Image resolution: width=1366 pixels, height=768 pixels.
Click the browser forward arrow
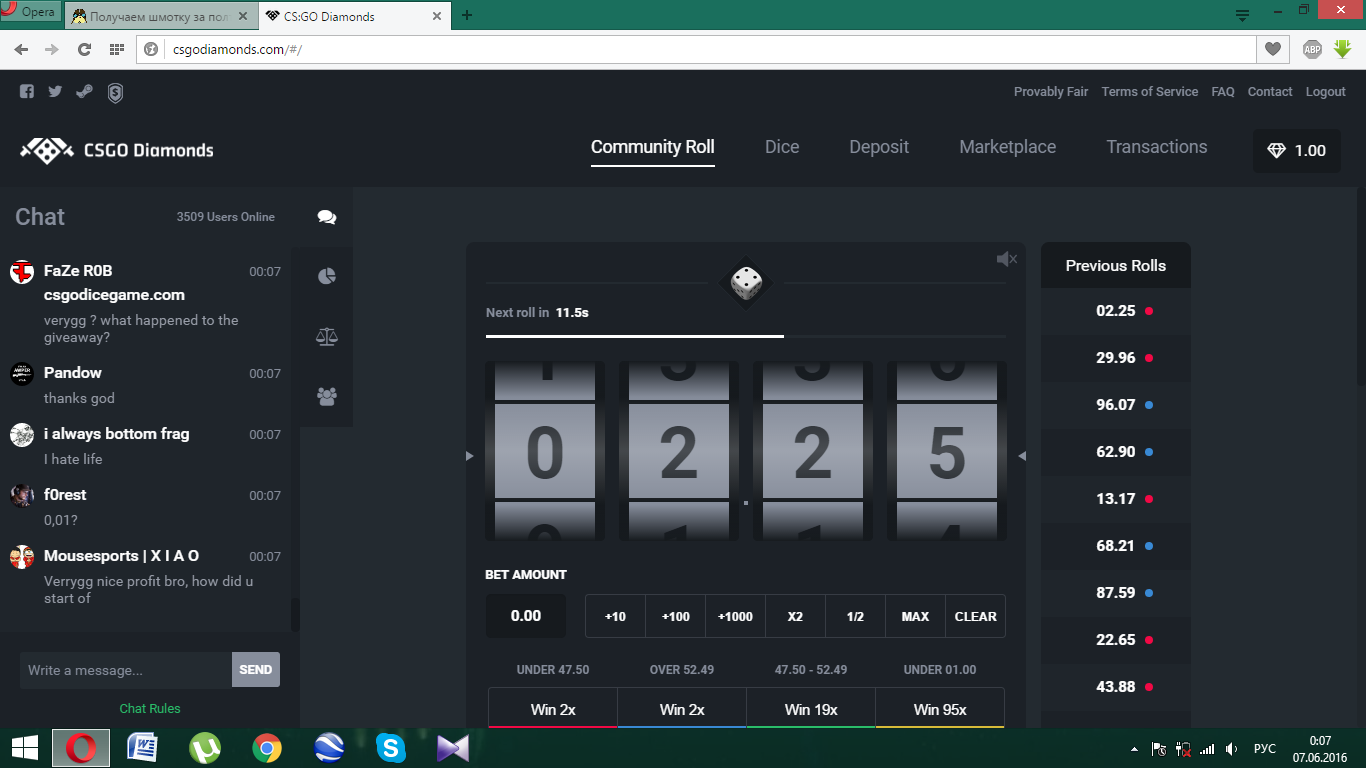pyautogui.click(x=52, y=49)
